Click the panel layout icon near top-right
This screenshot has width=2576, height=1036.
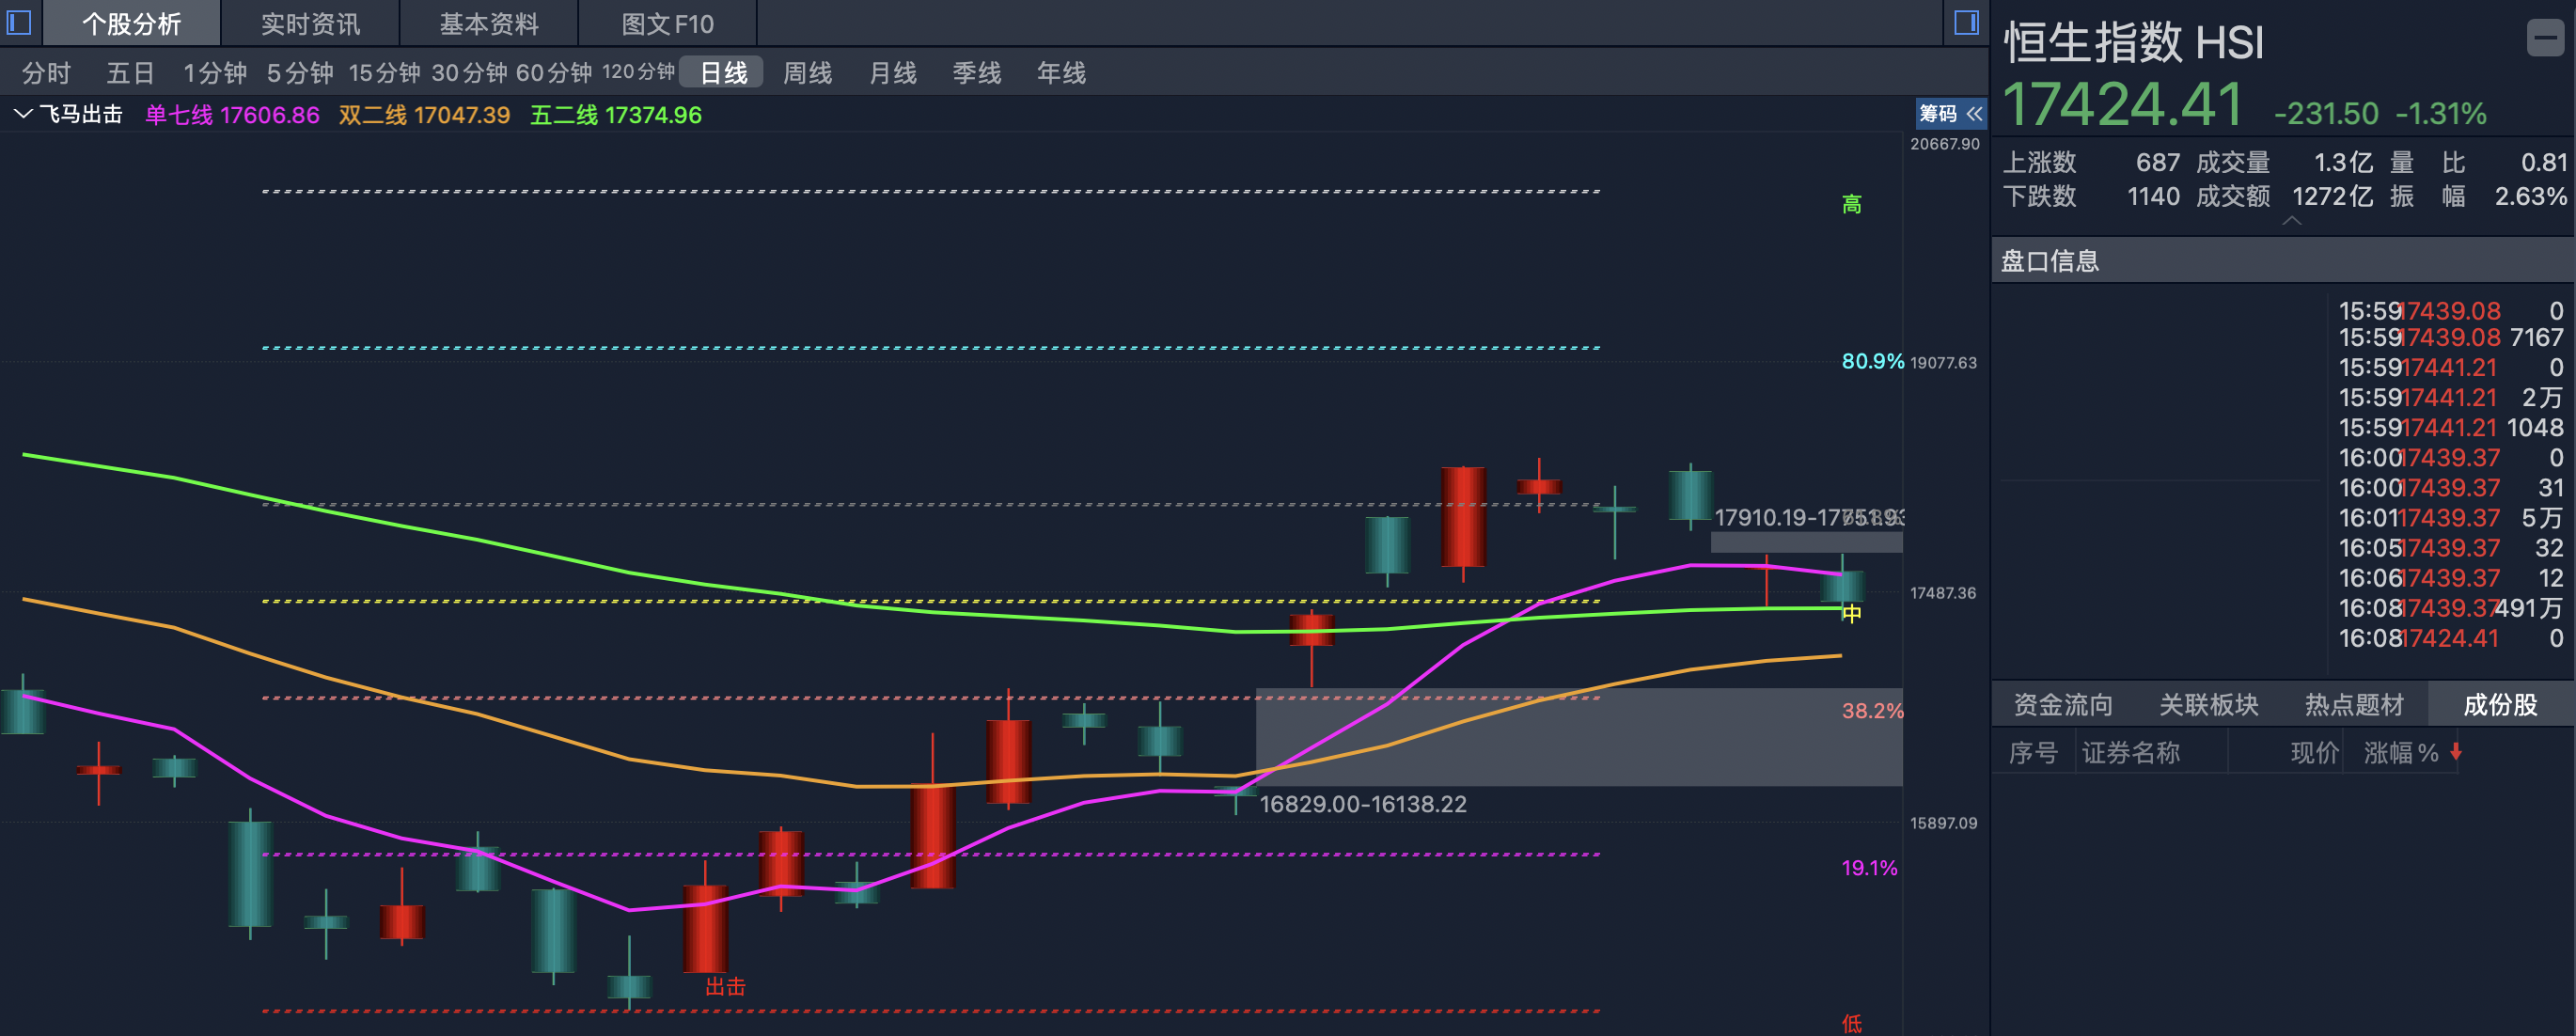click(x=1966, y=23)
